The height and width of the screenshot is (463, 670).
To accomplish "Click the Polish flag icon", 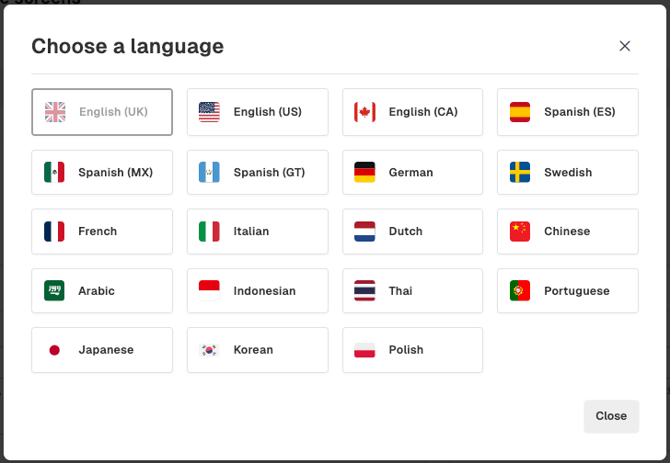I will 364,350.
